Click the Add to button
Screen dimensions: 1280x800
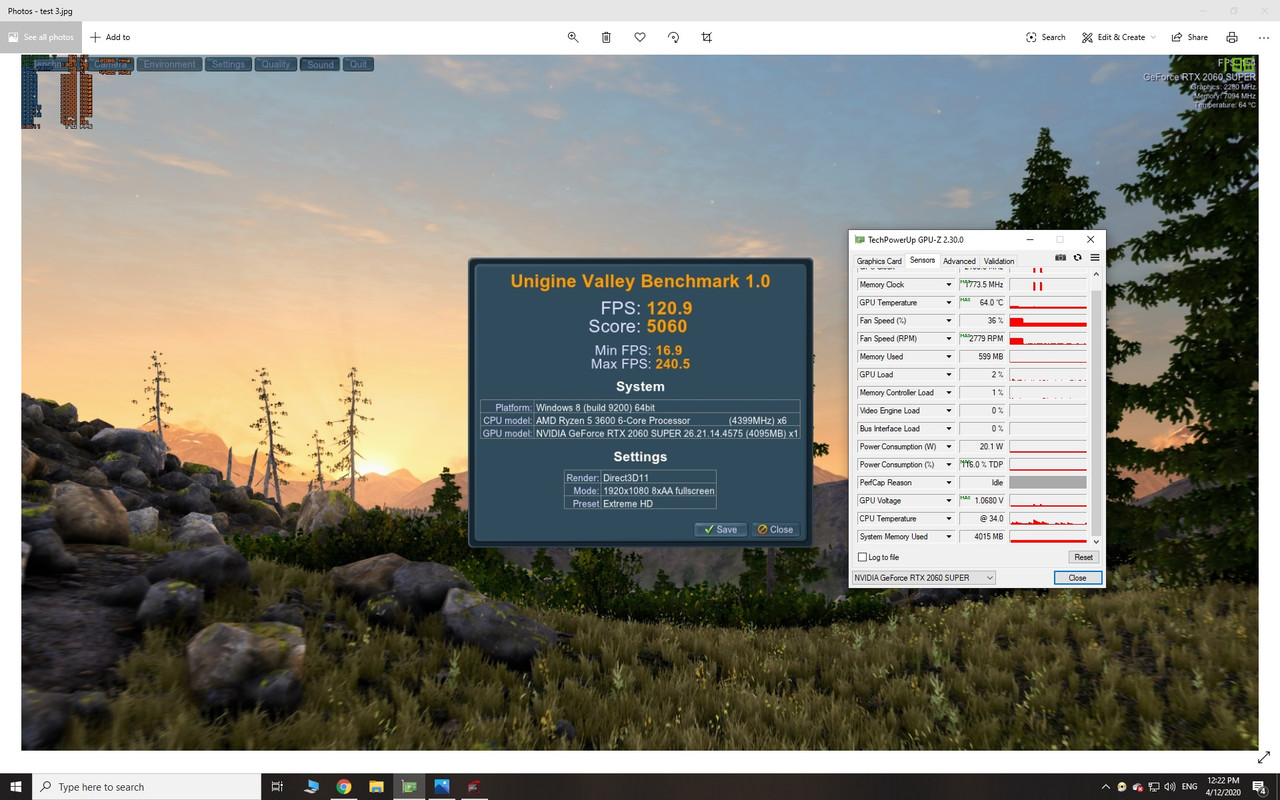[110, 37]
